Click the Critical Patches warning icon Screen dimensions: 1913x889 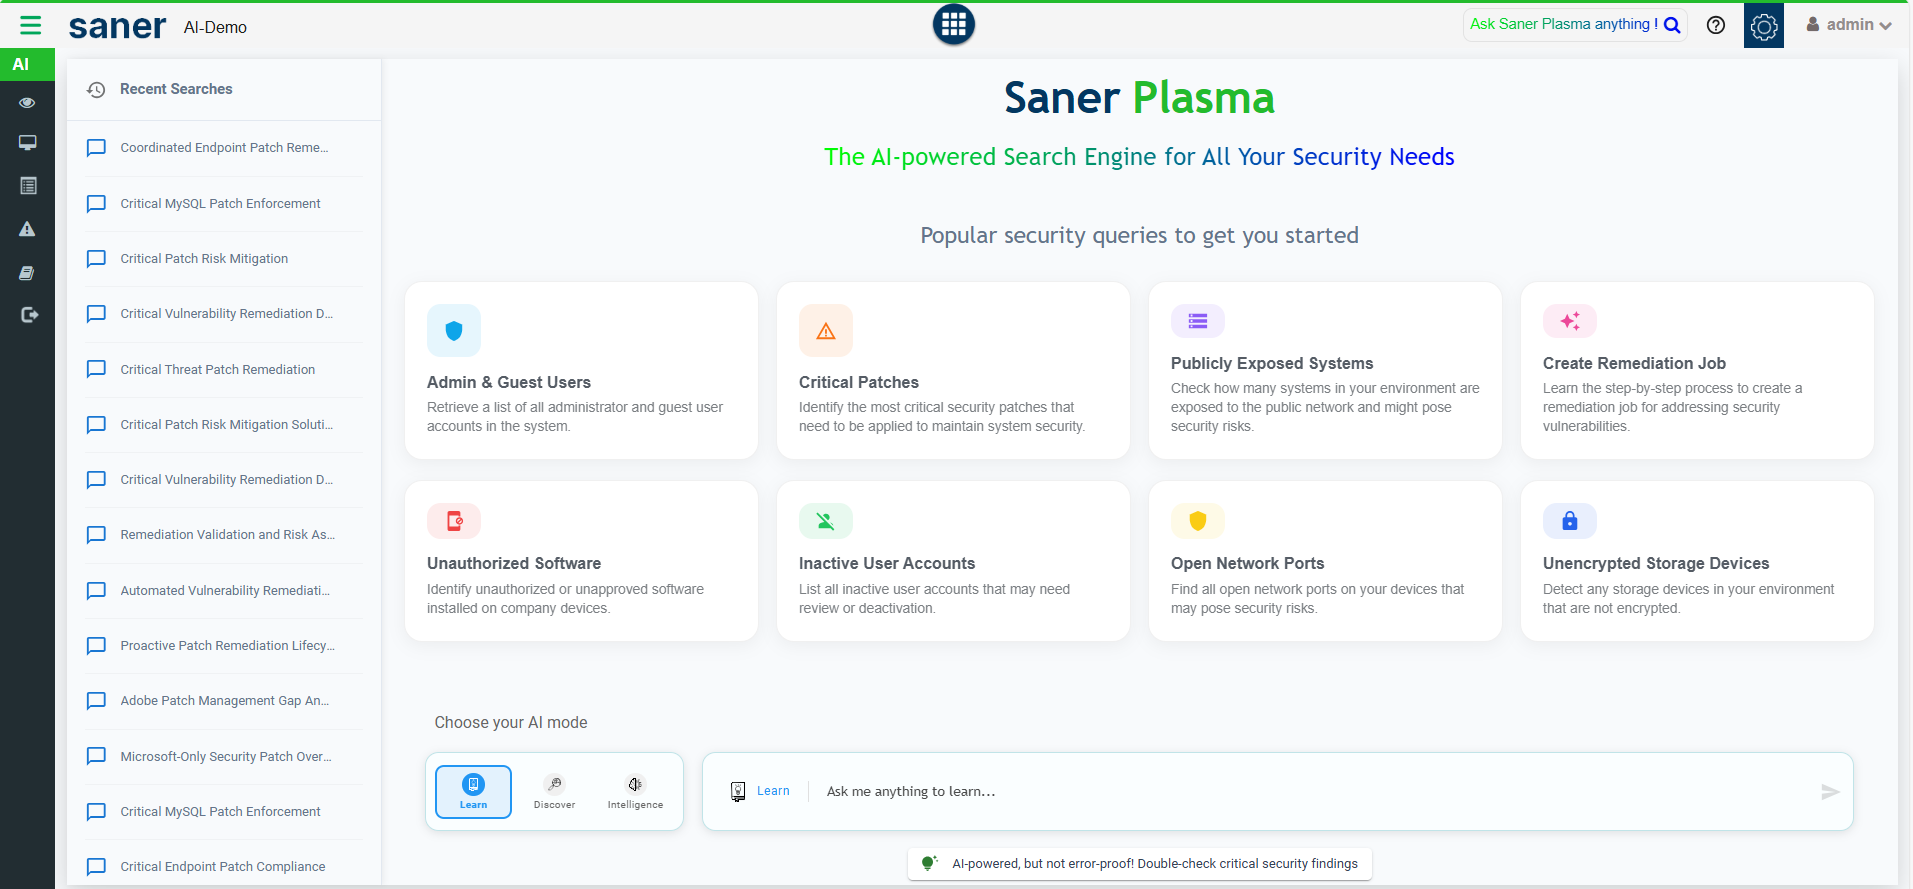click(826, 331)
